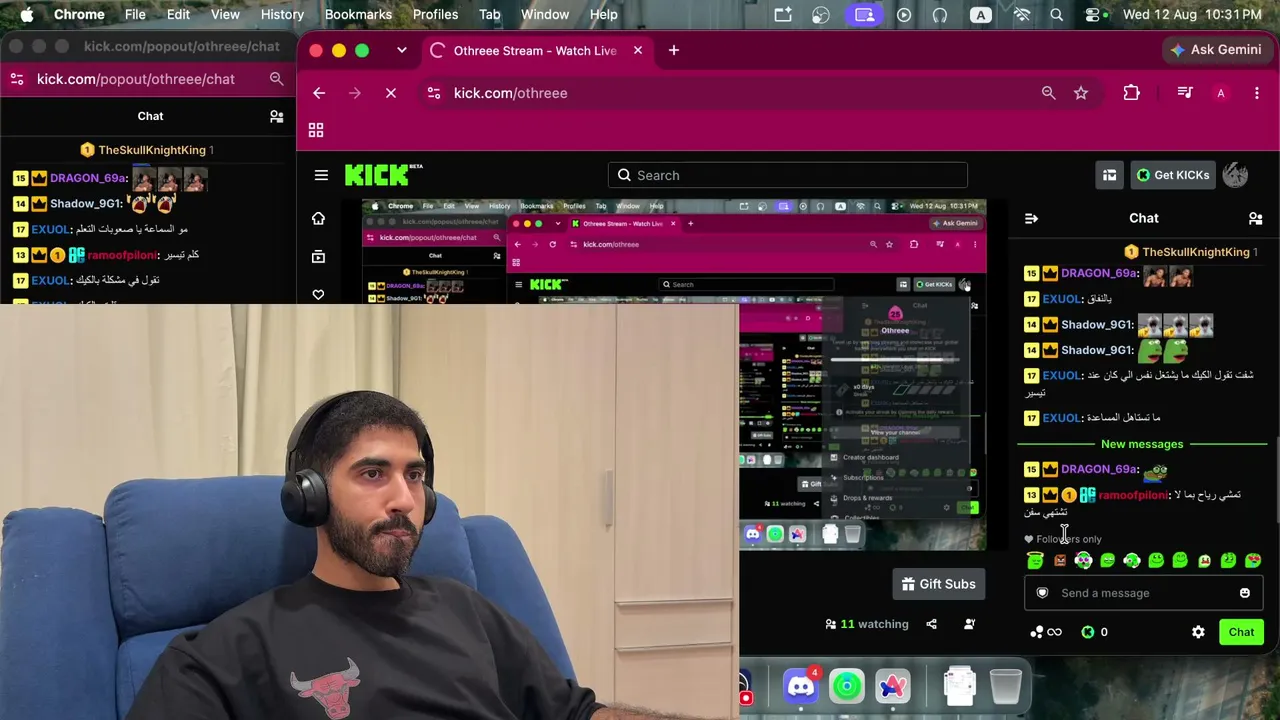The height and width of the screenshot is (720, 1280).
Task: Bookmark this page with the star icon
Action: point(1081,93)
